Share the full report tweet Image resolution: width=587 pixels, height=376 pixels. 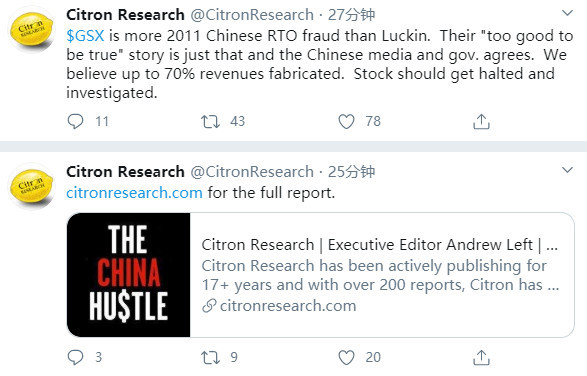481,357
